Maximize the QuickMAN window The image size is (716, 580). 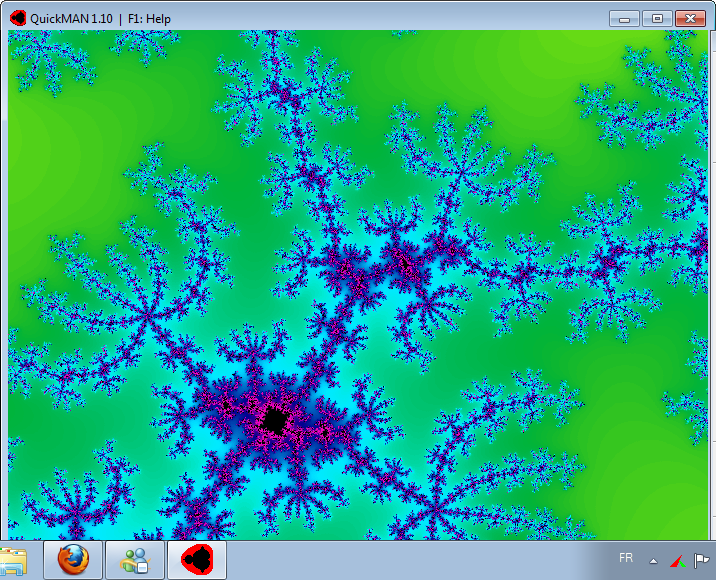coord(657,18)
